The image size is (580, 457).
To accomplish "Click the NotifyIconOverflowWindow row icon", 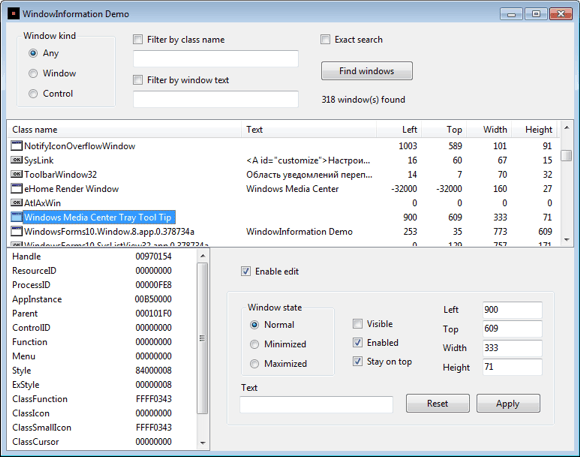I will [x=17, y=146].
